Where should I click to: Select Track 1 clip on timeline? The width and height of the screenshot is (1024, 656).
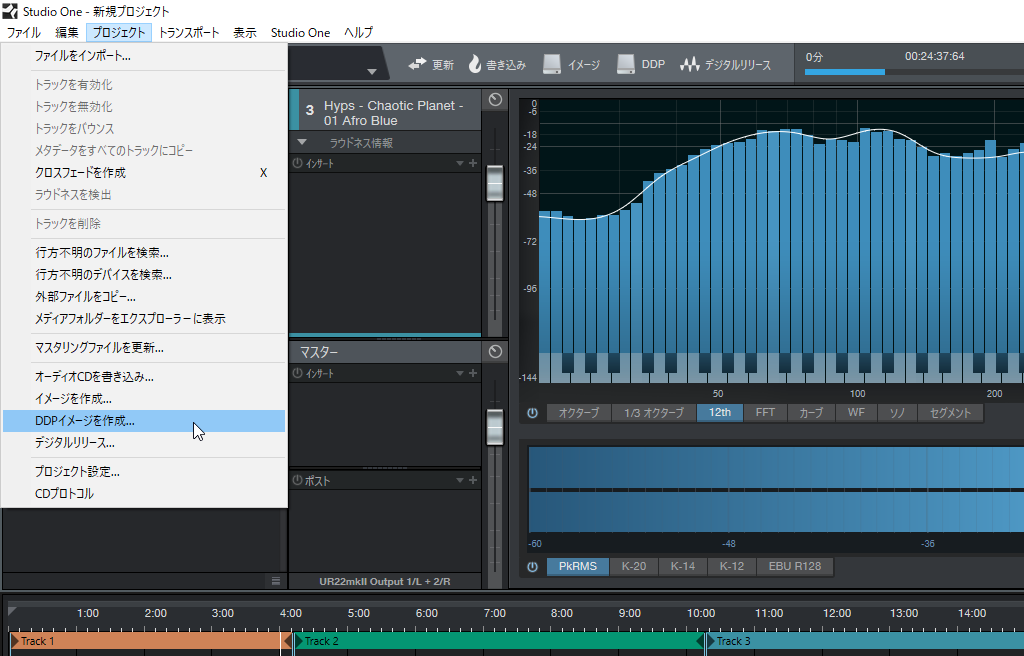(x=150, y=641)
